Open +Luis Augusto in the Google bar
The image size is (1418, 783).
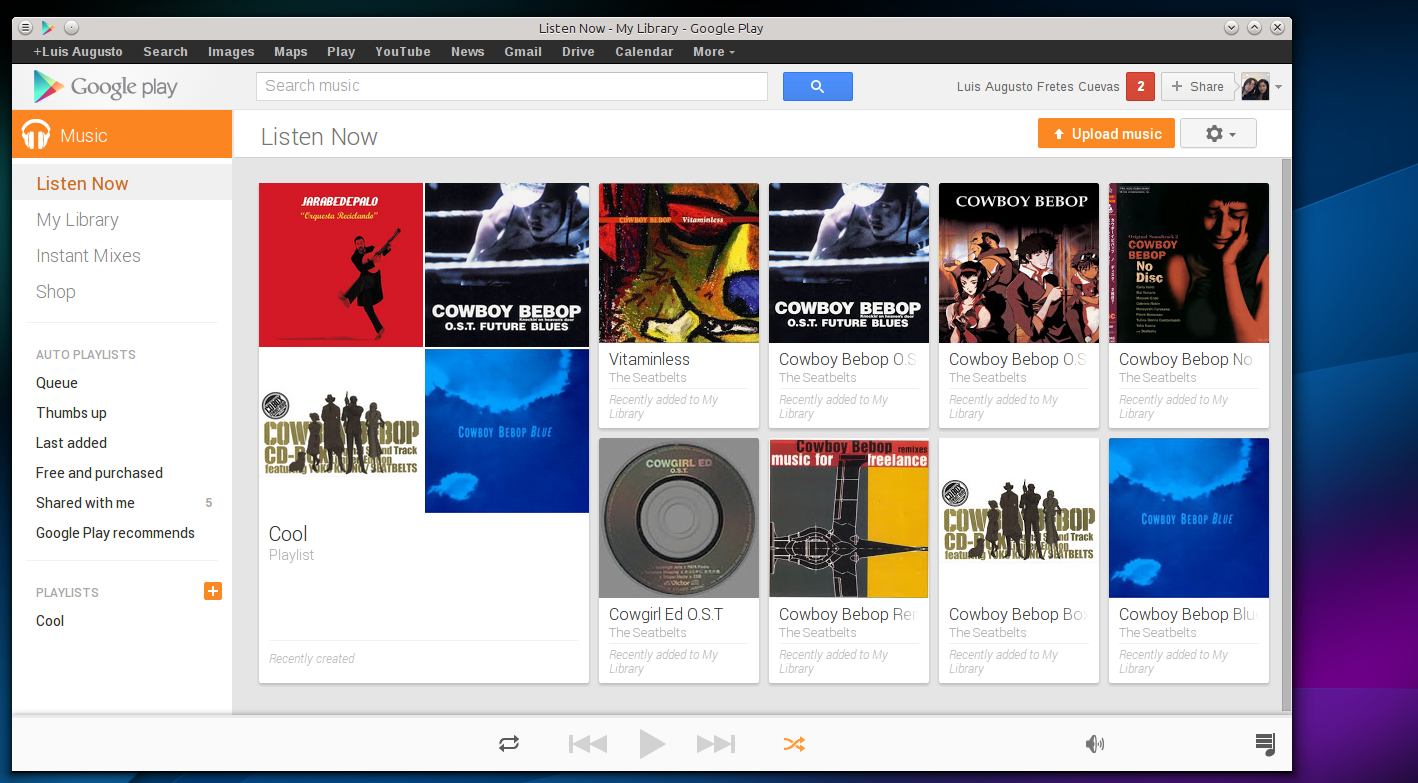78,52
